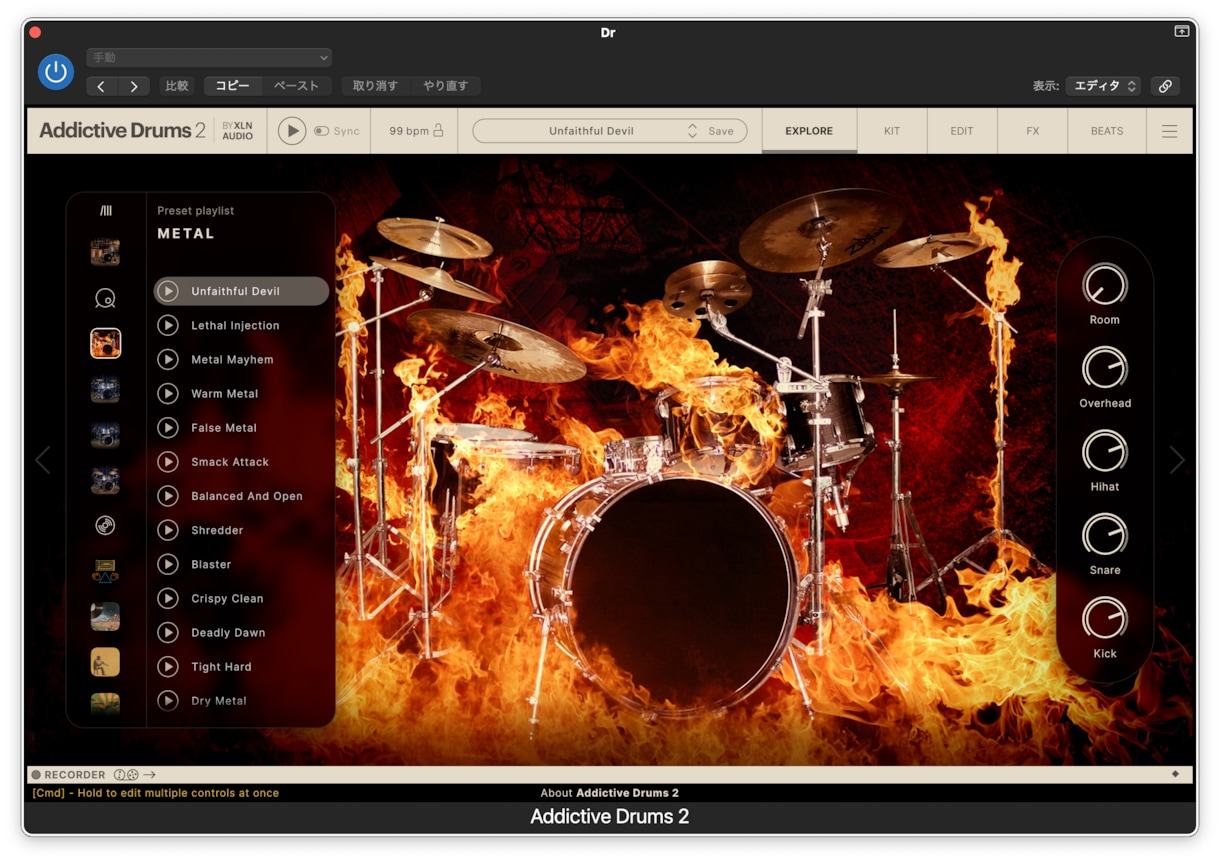
Task: Click the 取り消す undo button
Action: pyautogui.click(x=375, y=86)
